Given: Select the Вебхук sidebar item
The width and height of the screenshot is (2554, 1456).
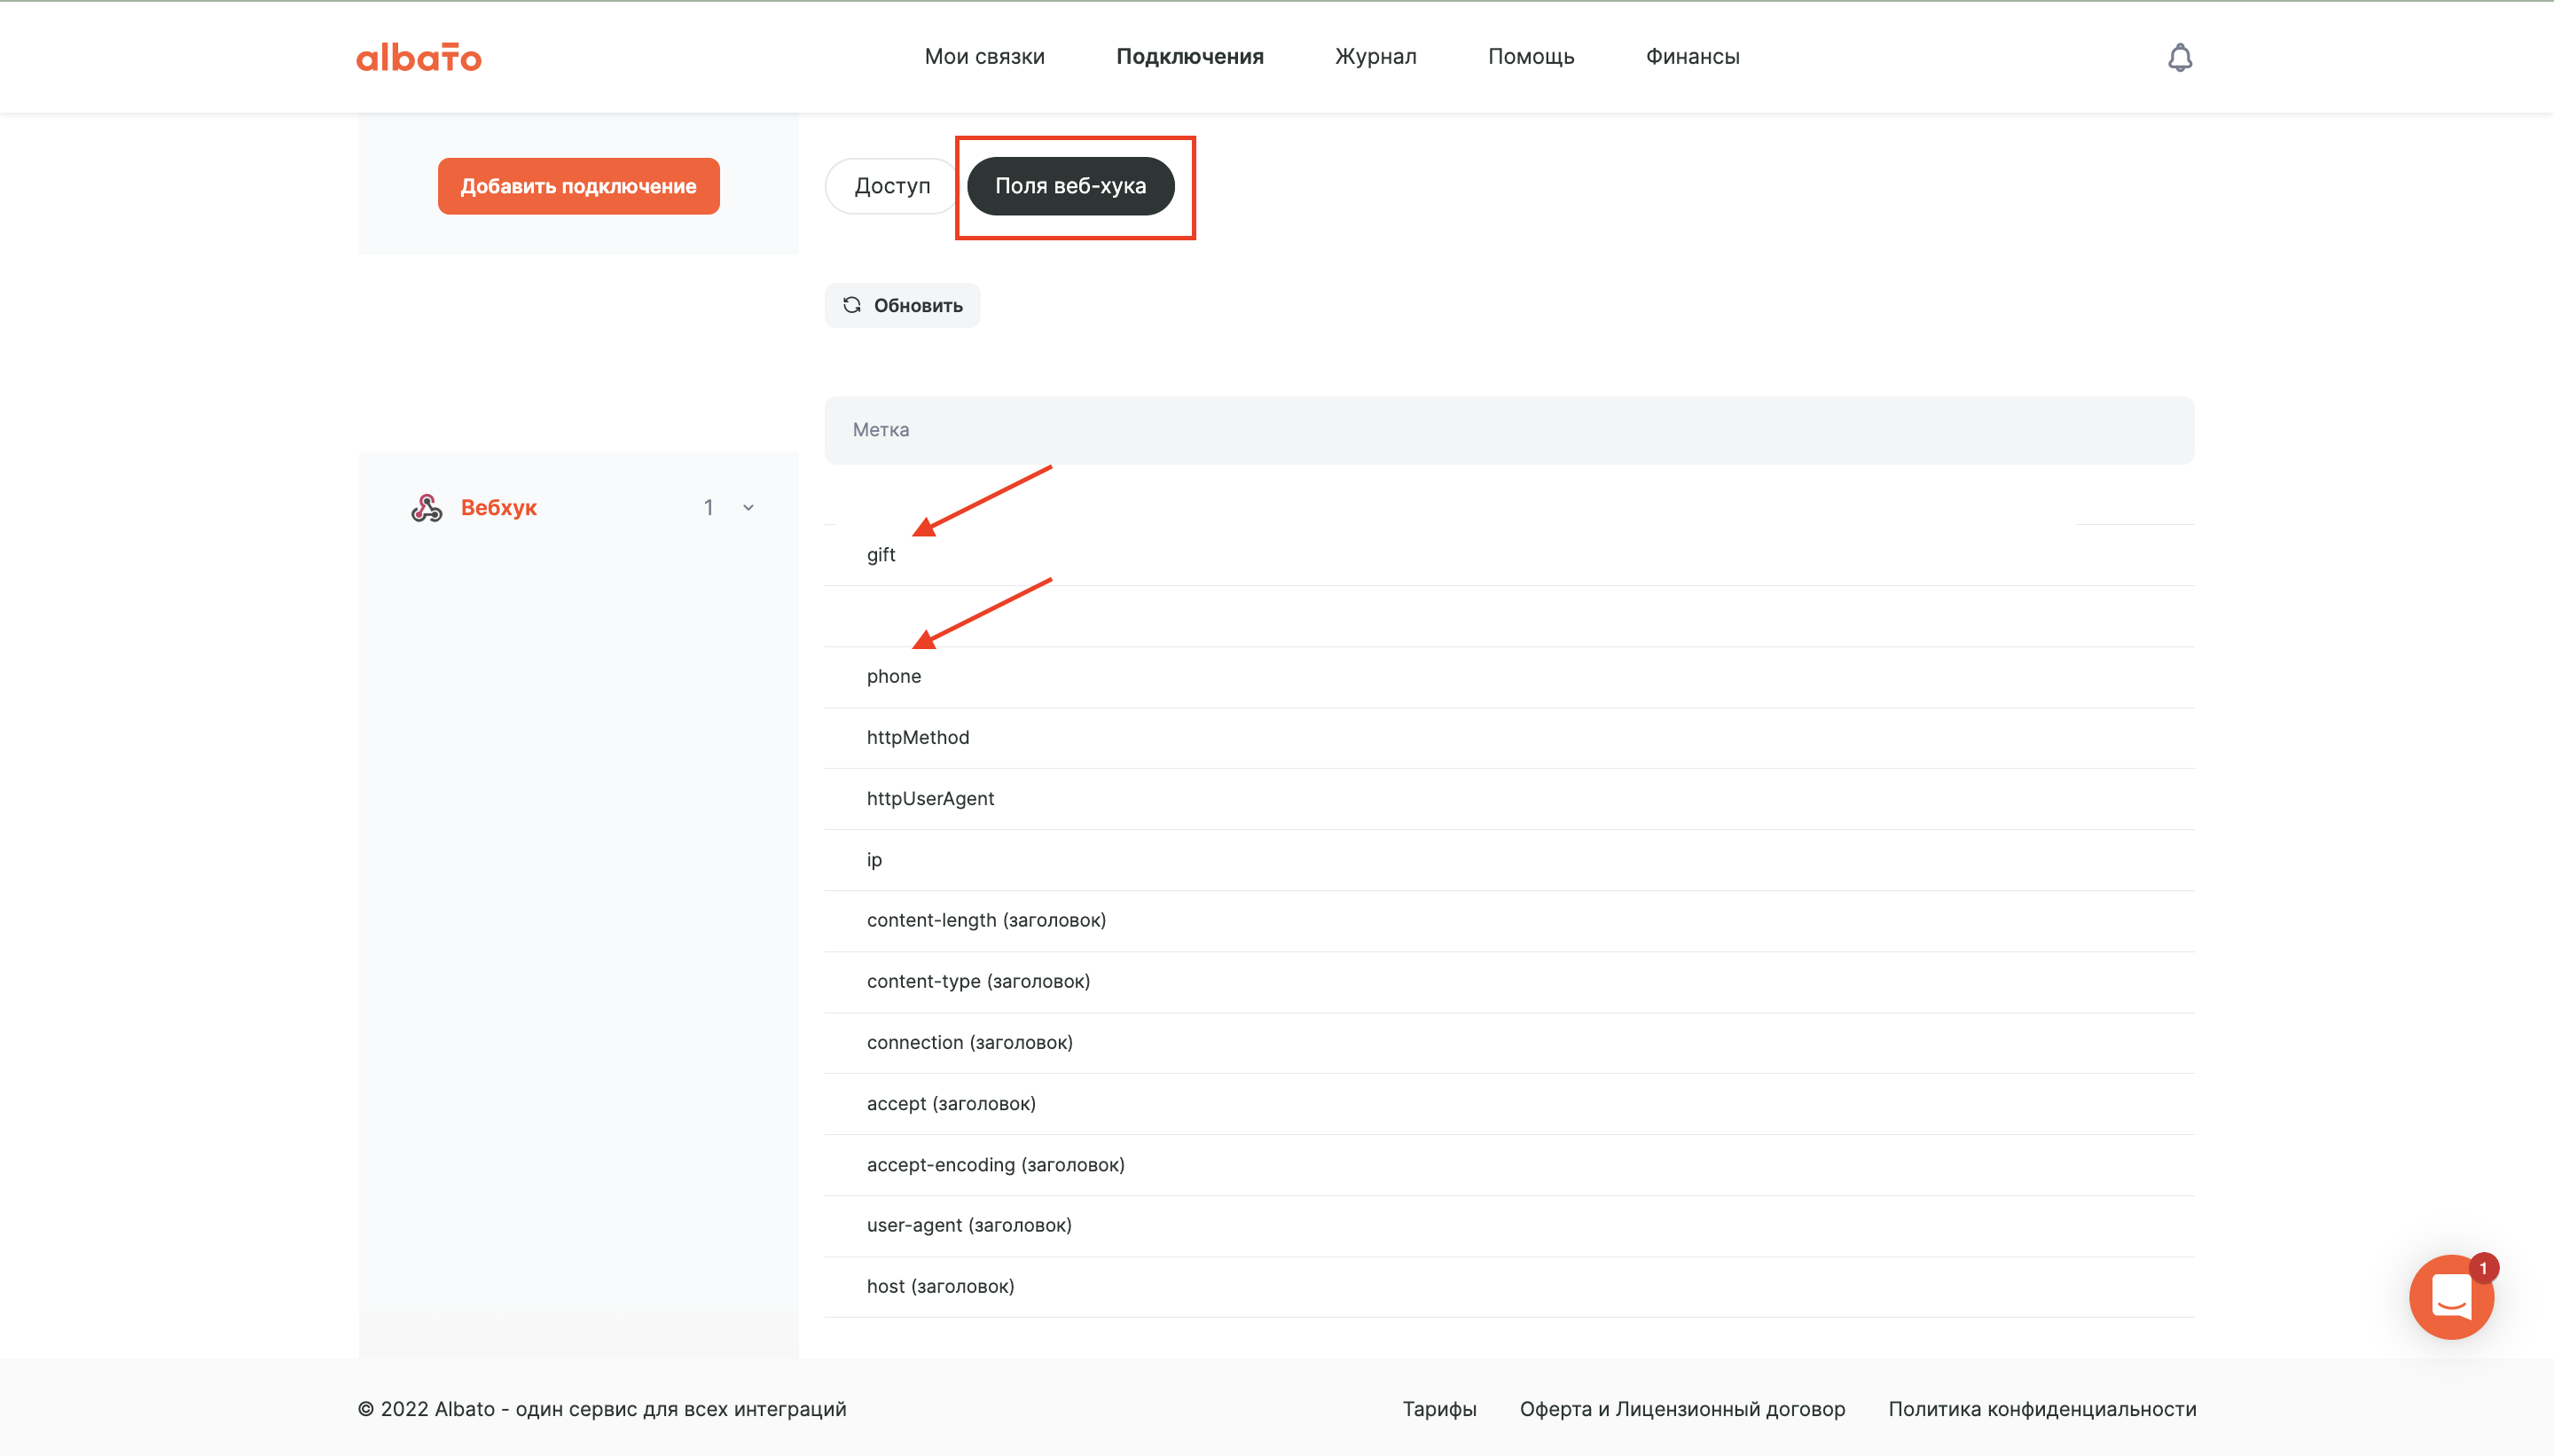Looking at the screenshot, I should tap(578, 508).
